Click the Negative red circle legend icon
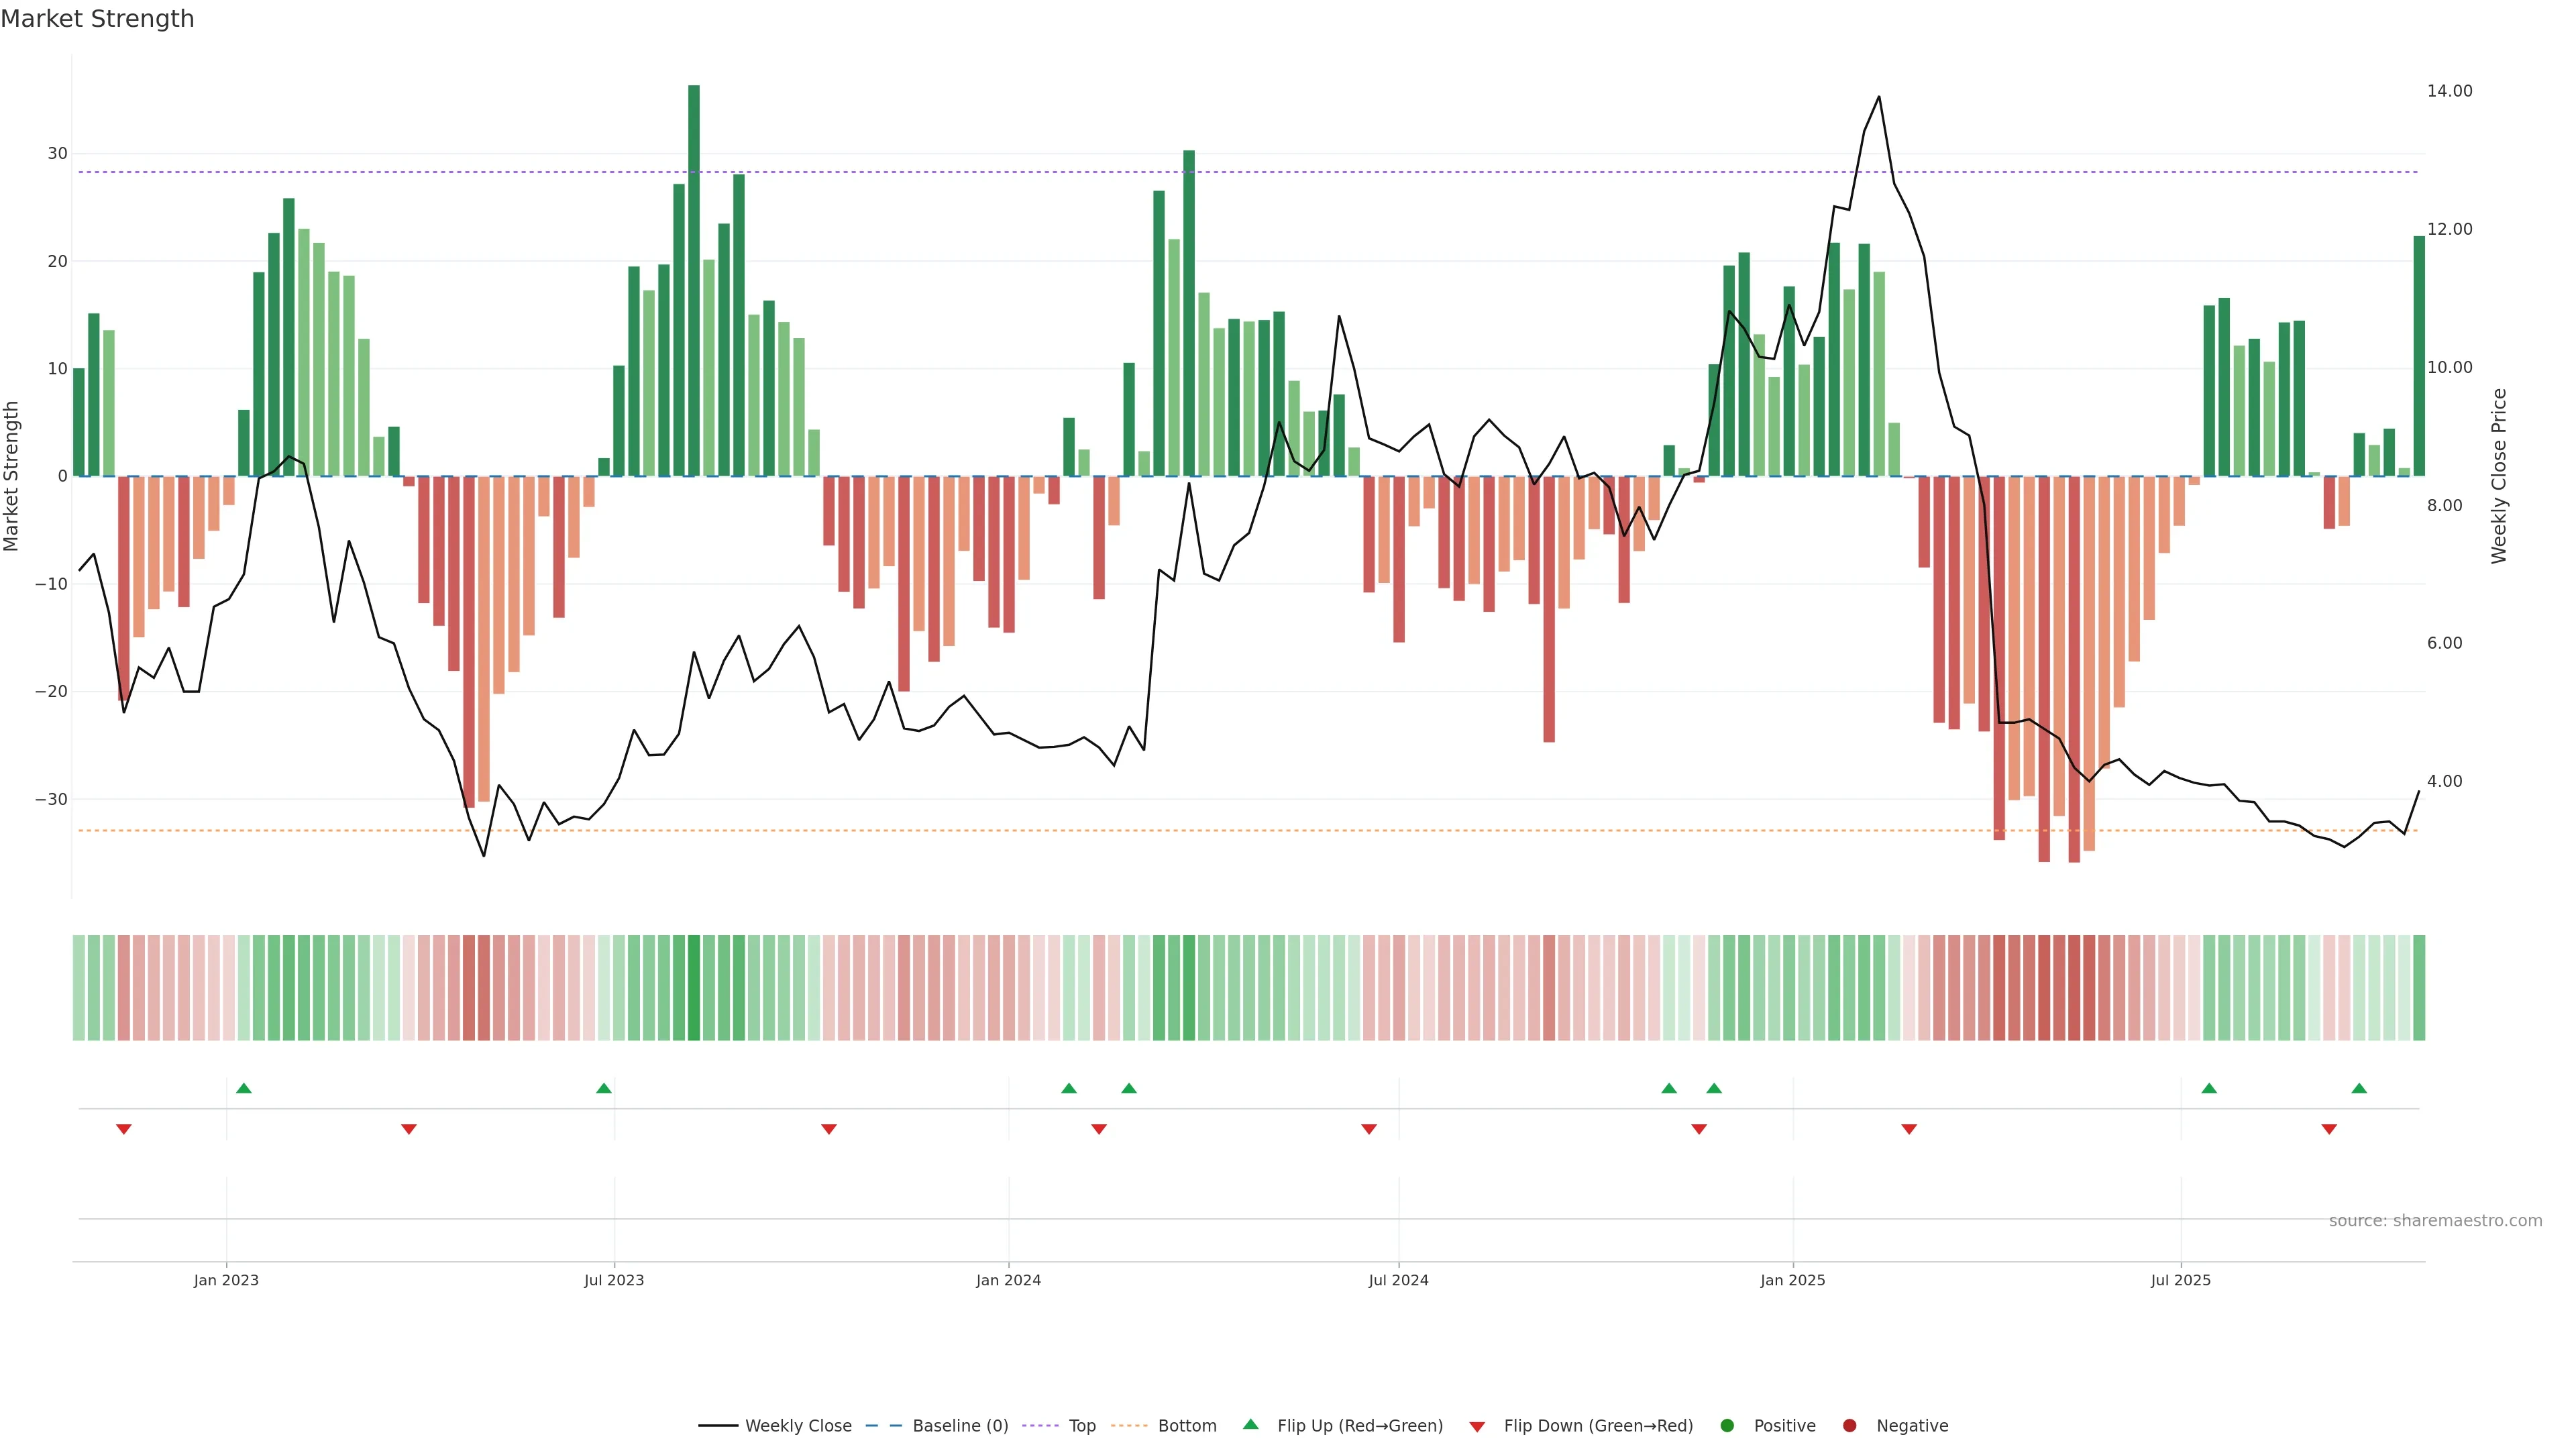The width and height of the screenshot is (2576, 1449). pyautogui.click(x=1849, y=1426)
